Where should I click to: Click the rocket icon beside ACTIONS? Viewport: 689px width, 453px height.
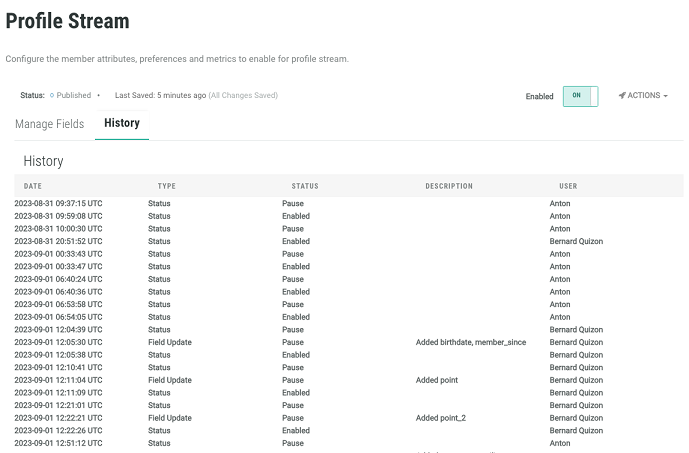pos(622,96)
